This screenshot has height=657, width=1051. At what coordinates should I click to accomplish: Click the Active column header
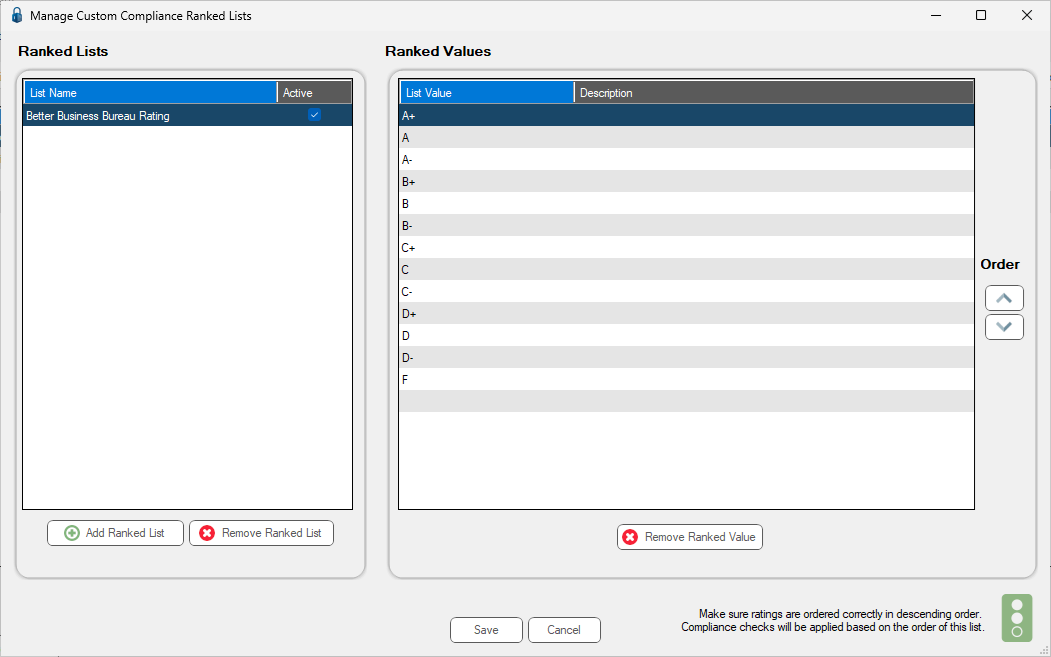point(314,93)
